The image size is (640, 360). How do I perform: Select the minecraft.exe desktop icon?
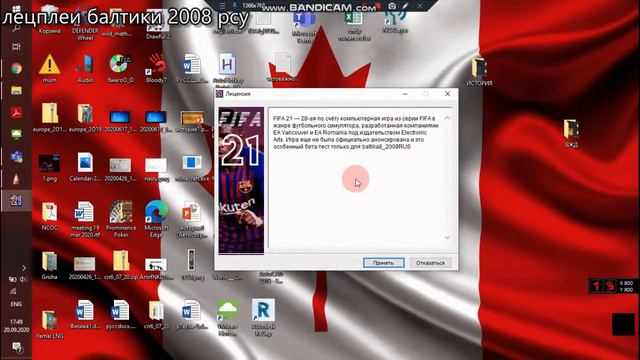coord(192,167)
